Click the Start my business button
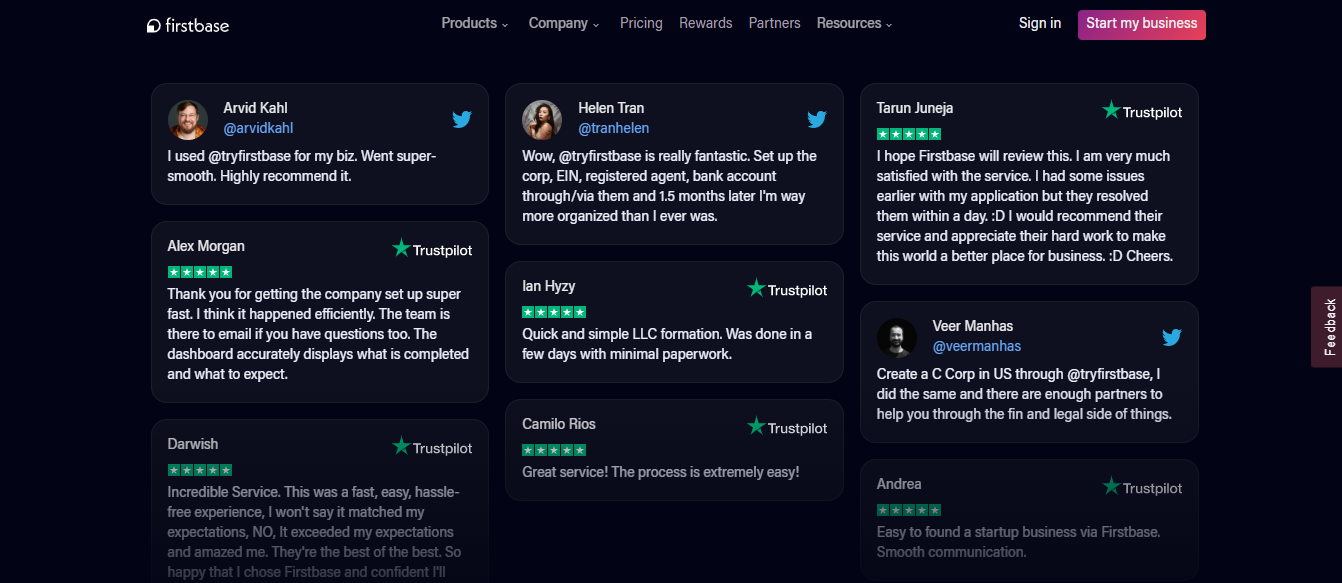 tap(1141, 24)
